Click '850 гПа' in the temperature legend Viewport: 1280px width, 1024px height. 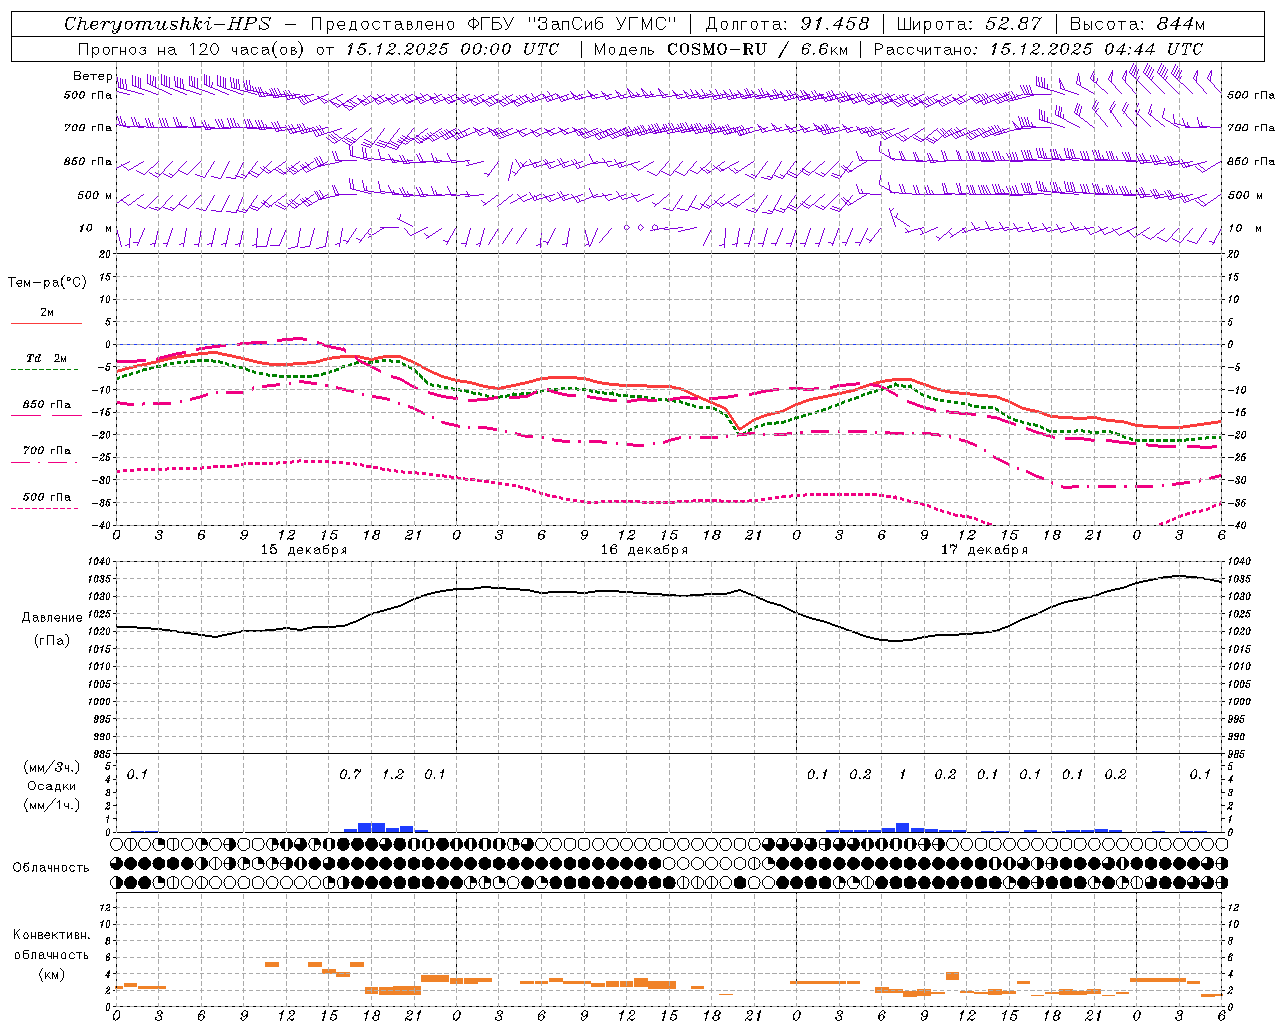point(47,405)
